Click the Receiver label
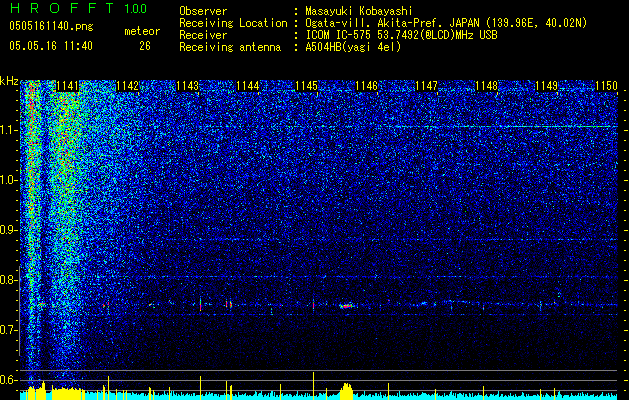This screenshot has width=629, height=400. pos(203,35)
